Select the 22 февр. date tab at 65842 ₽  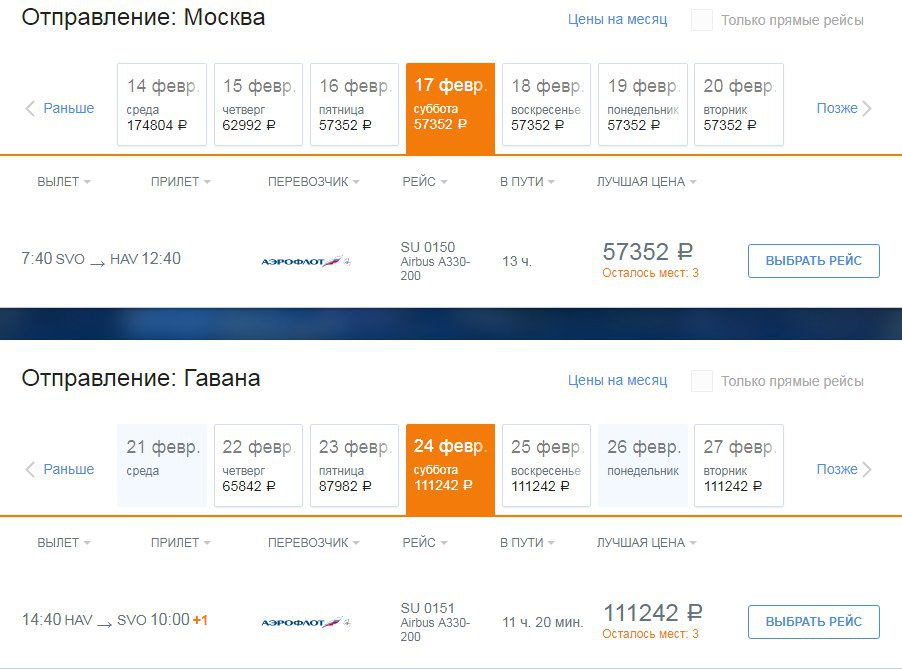point(258,465)
